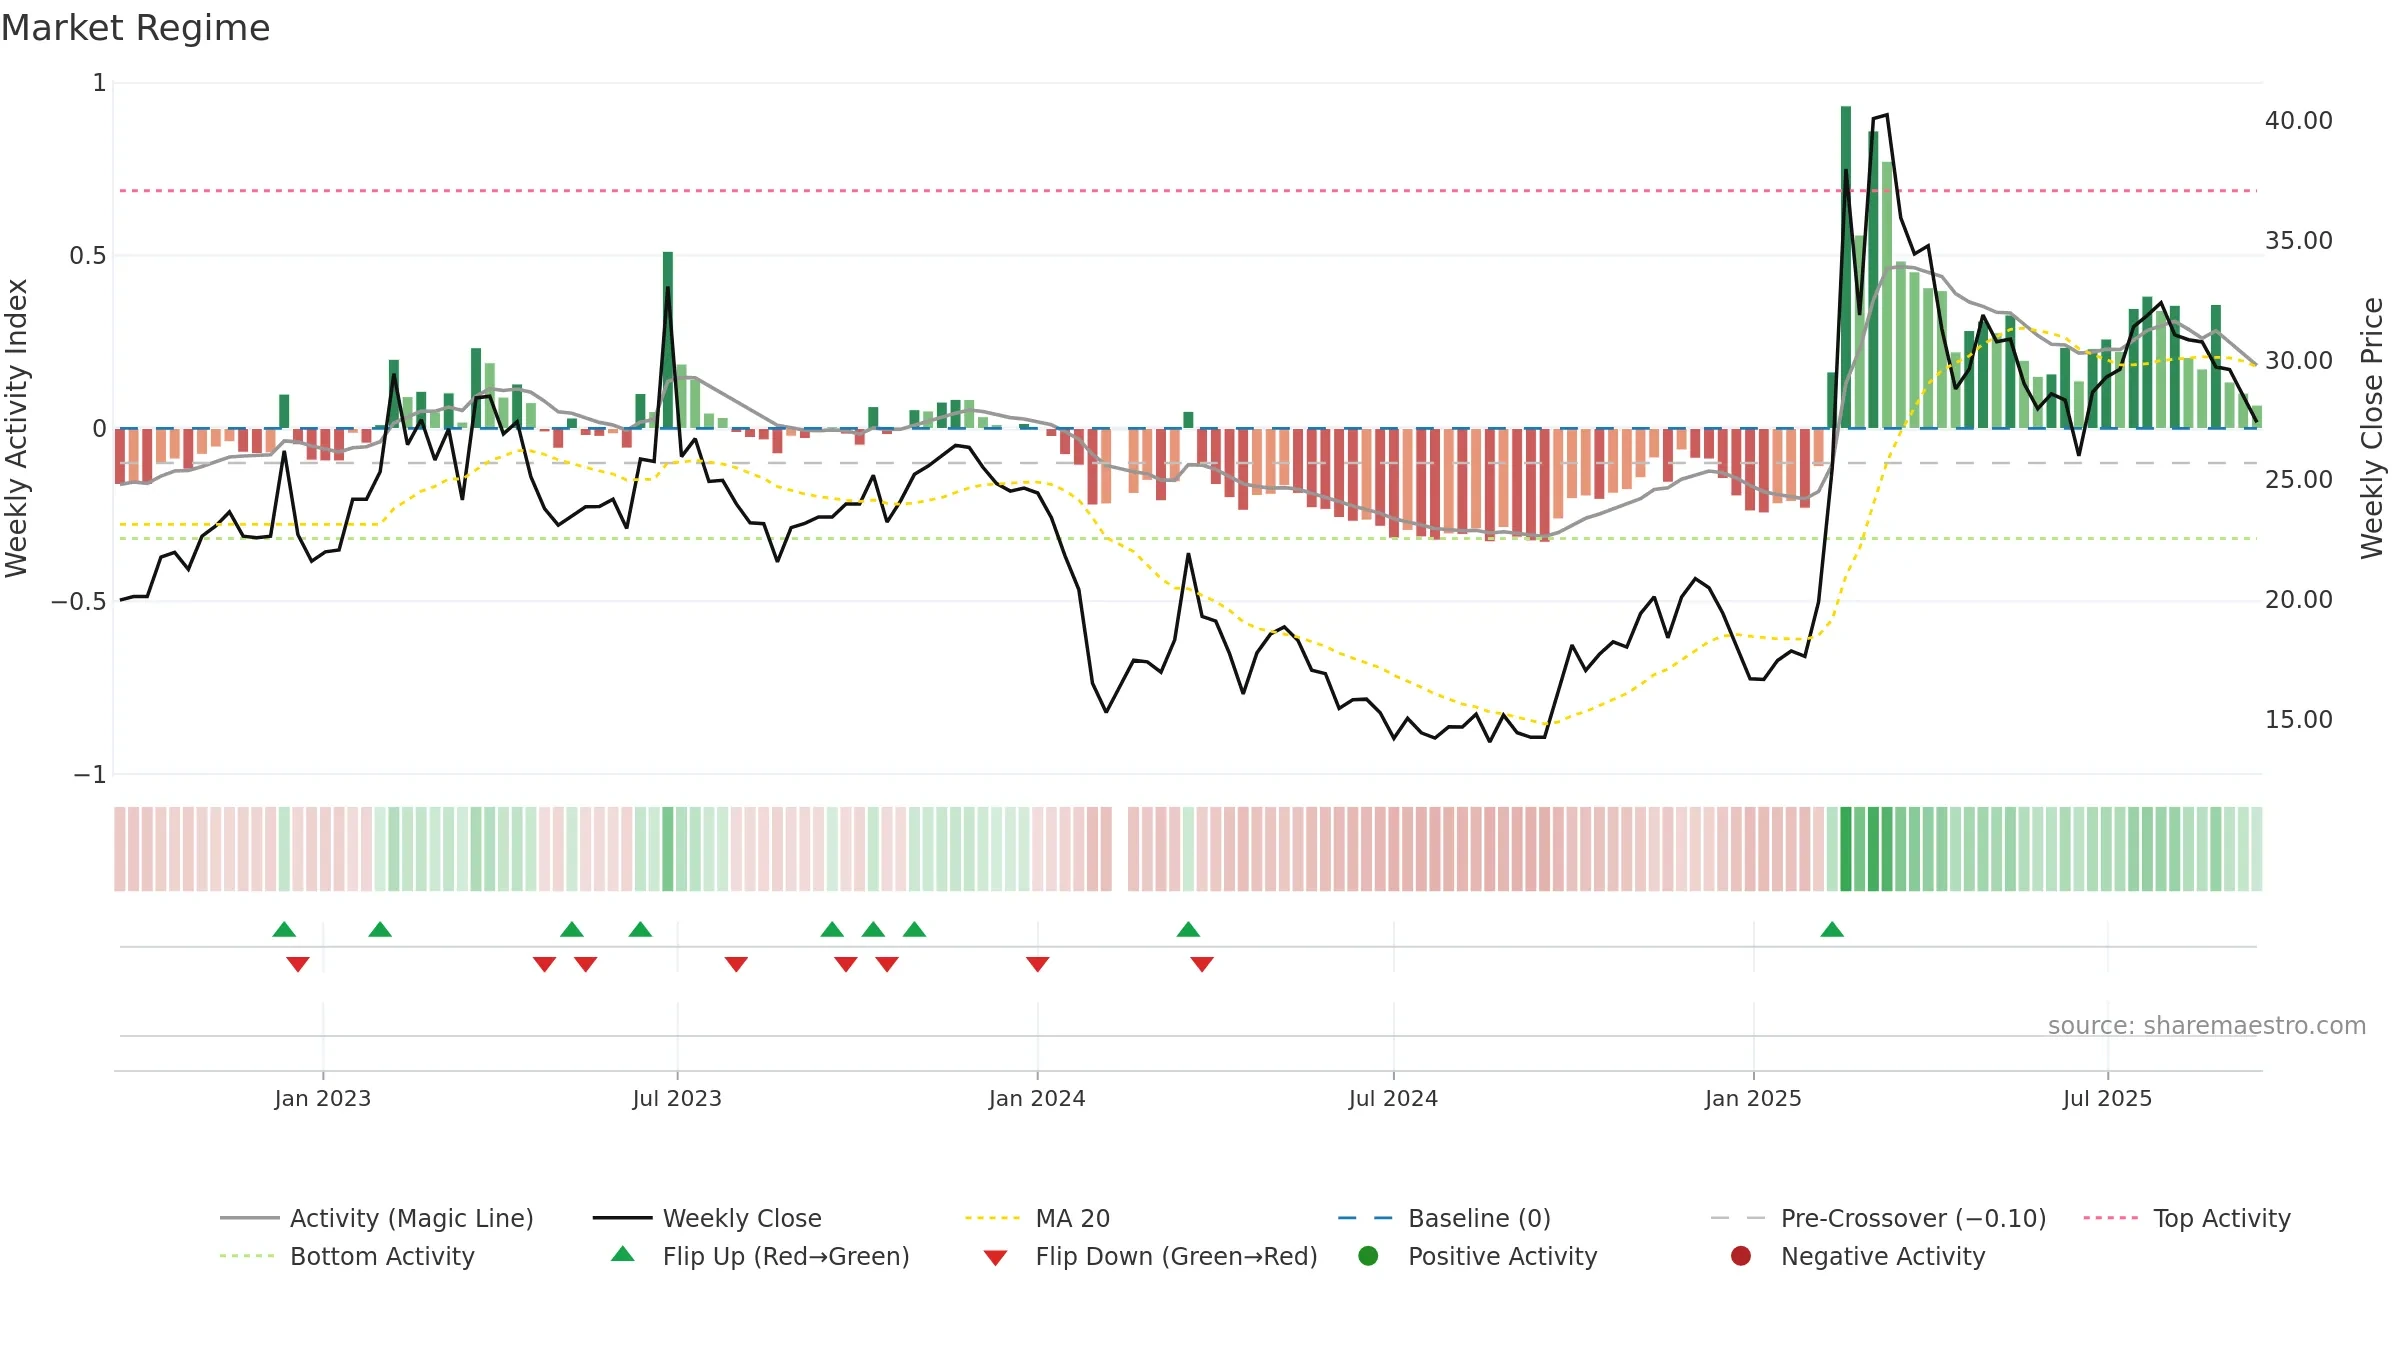
Task: Click the Flip Up marker near Jan 2025
Action: pos(1832,929)
